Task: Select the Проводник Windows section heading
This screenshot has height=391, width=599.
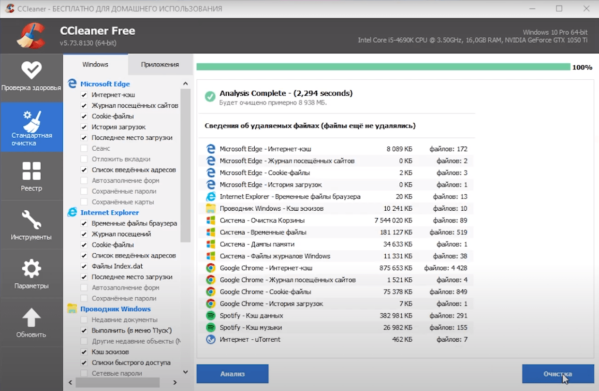Action: pos(115,309)
